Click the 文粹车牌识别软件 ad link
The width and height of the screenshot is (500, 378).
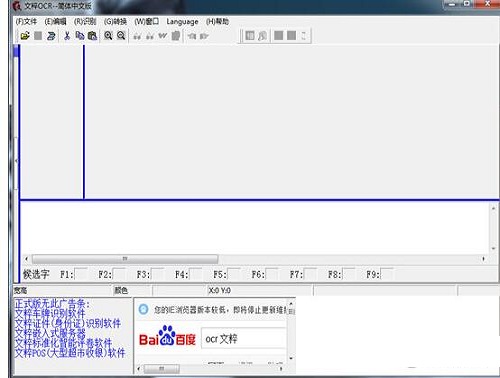[50, 313]
